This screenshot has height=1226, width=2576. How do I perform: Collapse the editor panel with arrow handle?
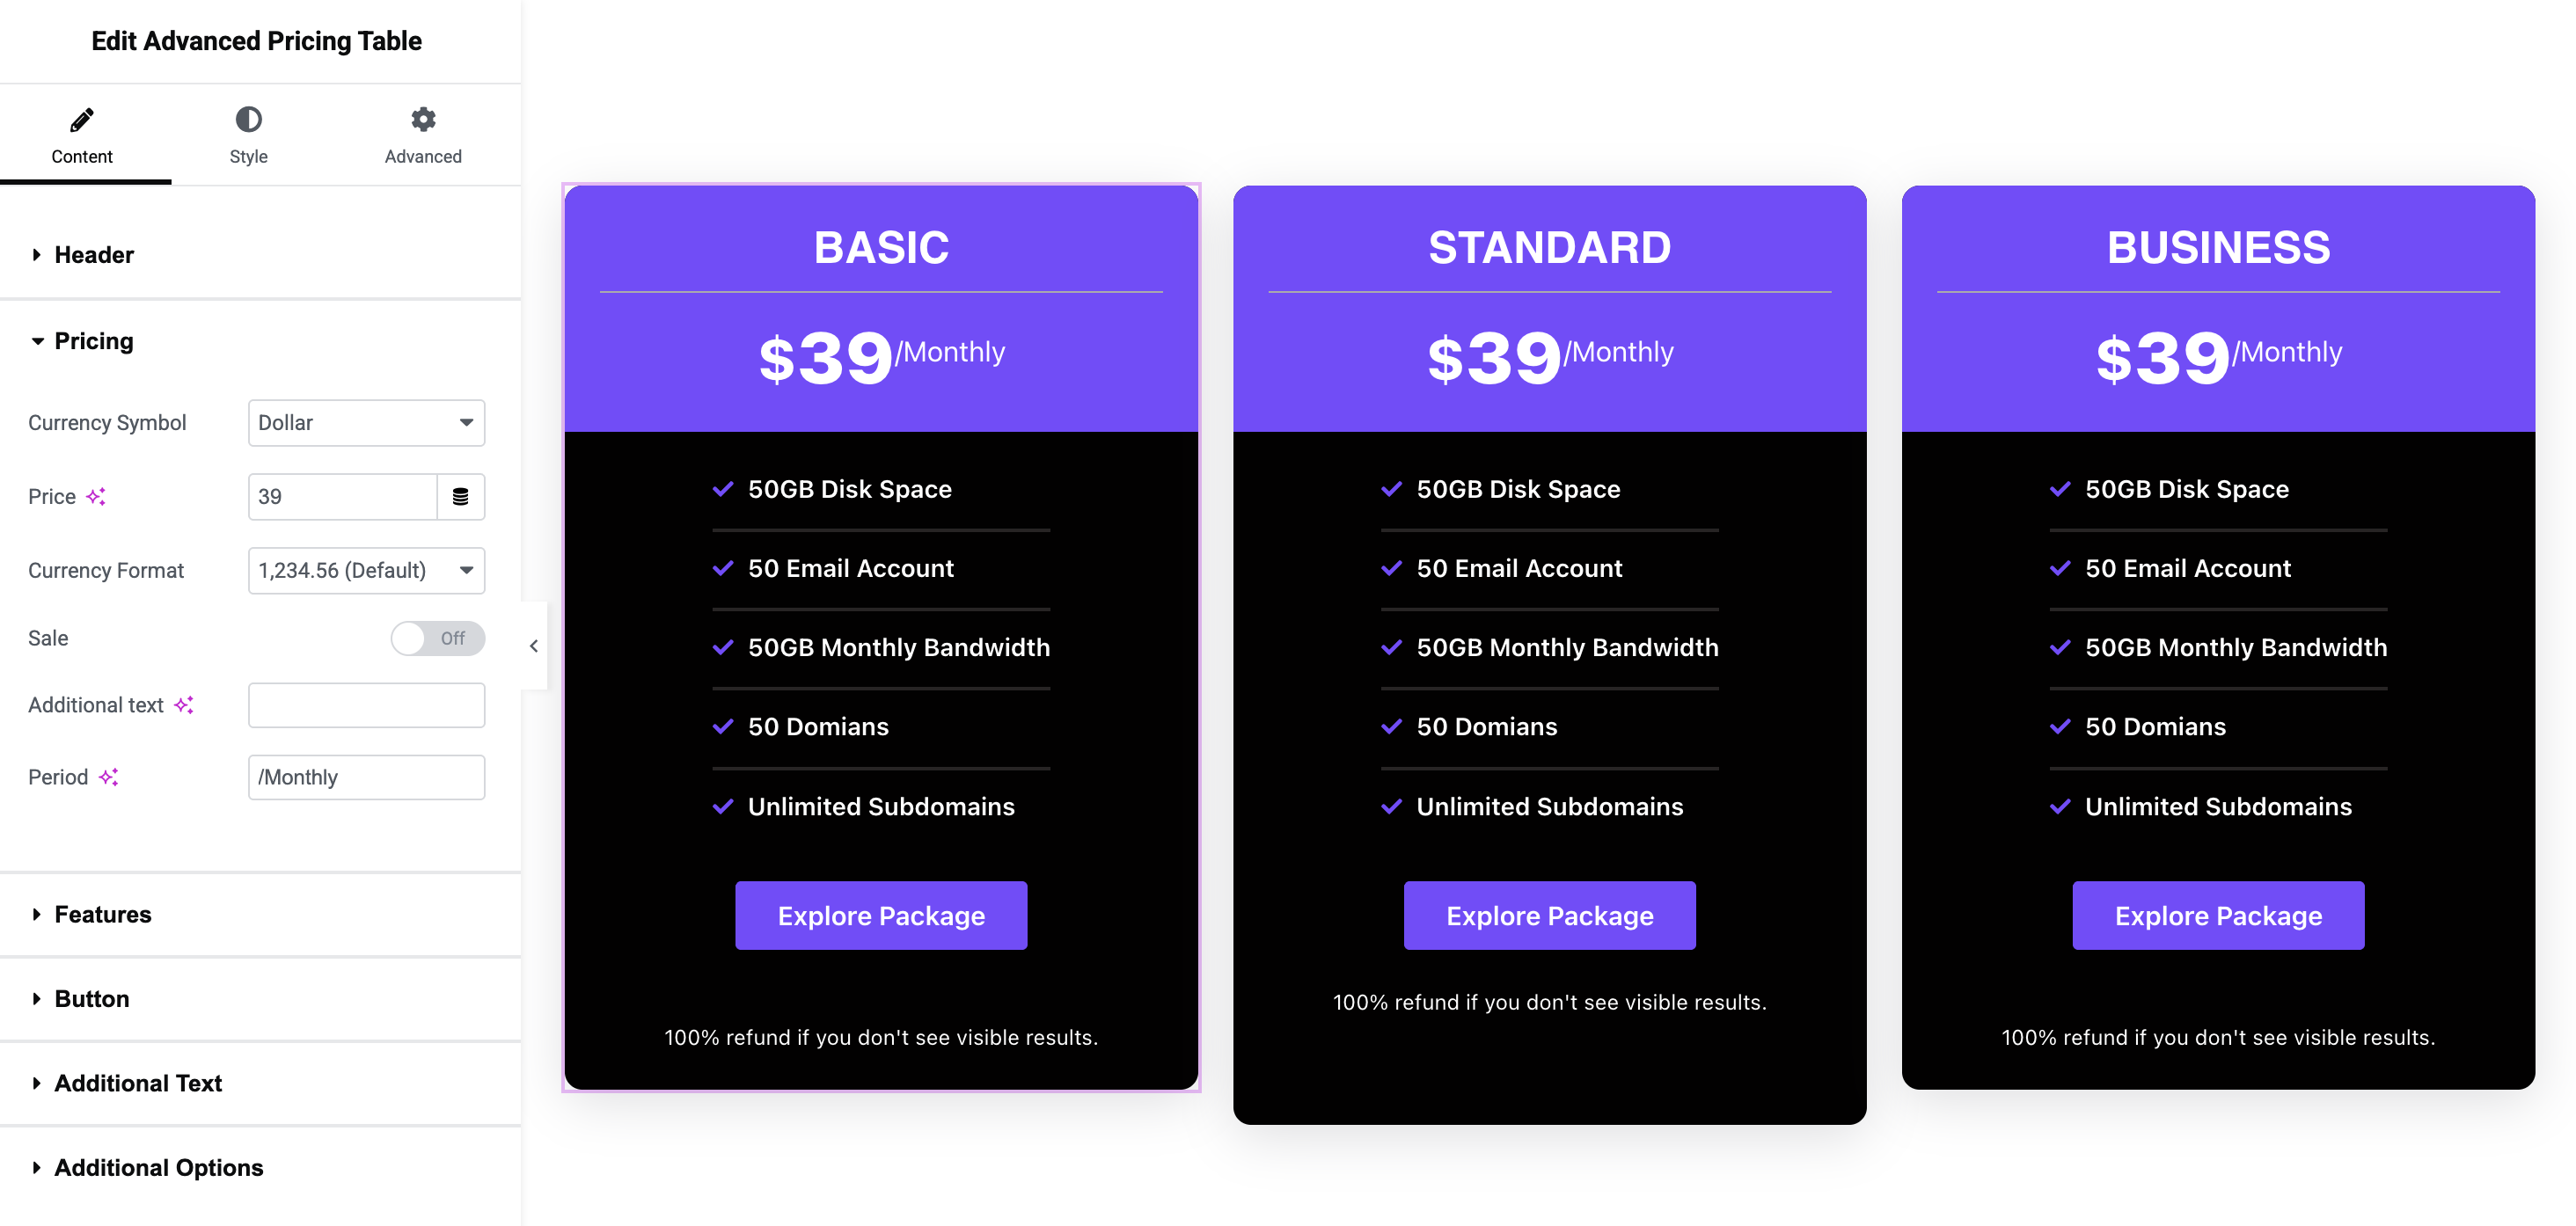click(534, 646)
